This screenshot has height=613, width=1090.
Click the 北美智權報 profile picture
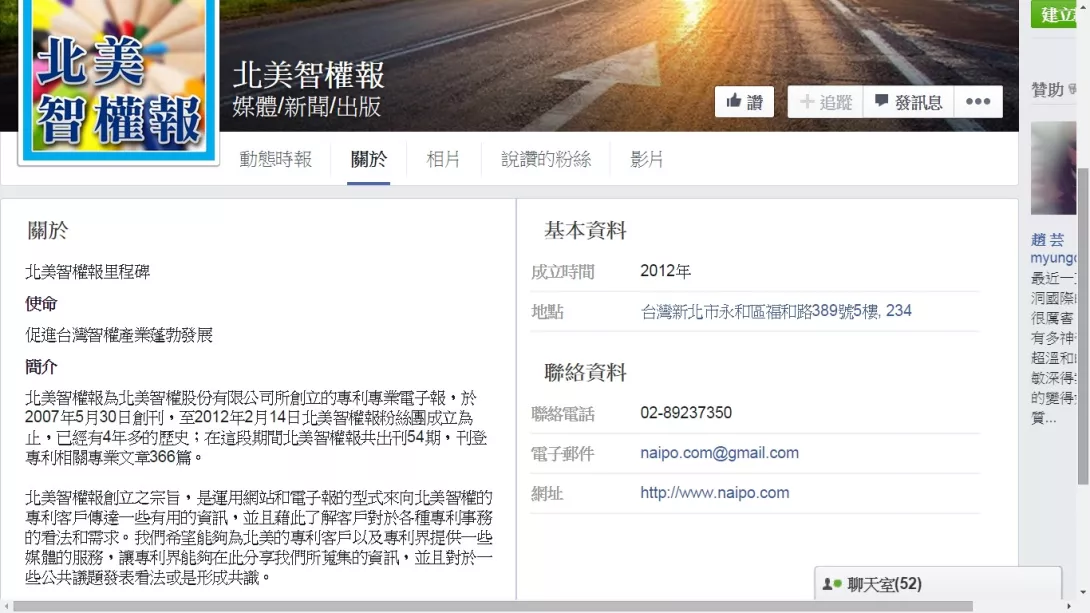[x=119, y=79]
